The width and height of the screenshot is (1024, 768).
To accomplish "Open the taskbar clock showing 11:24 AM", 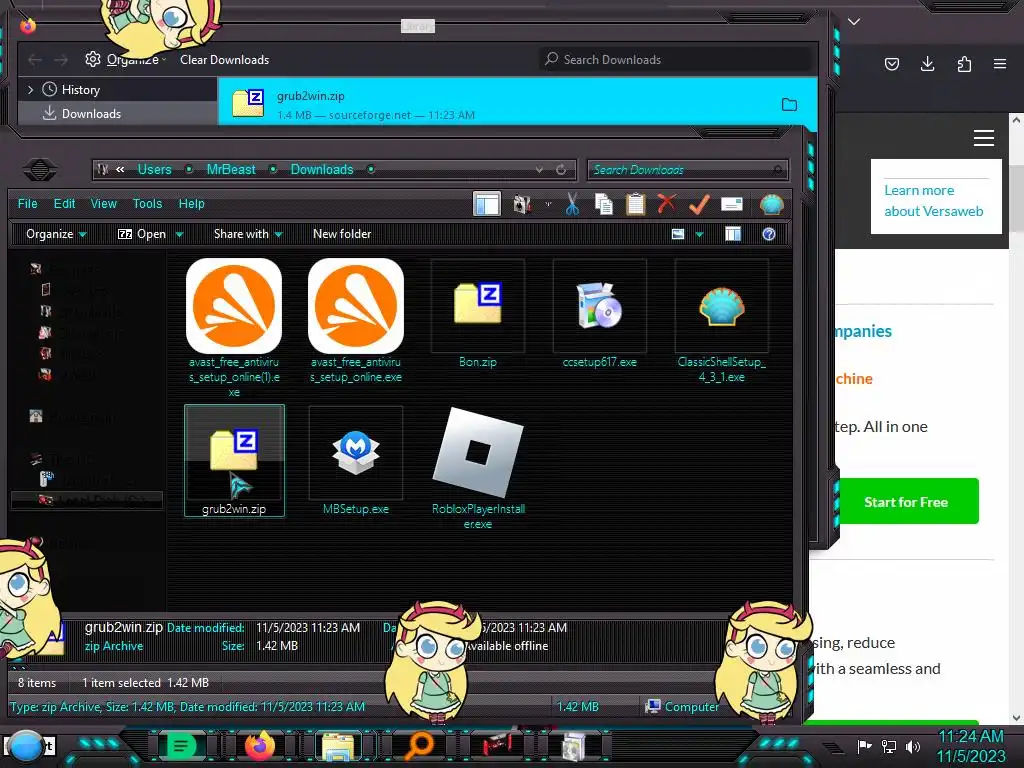I will tap(971, 746).
